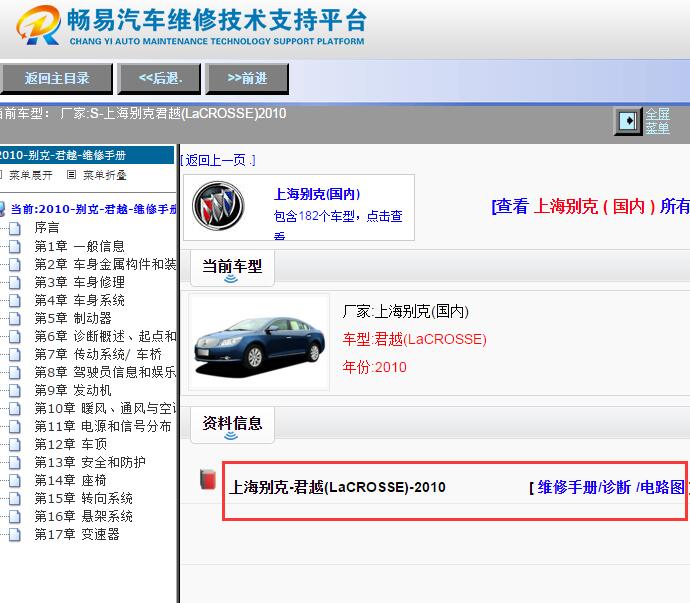Click the fullscreen menu toggle icon
Screen dimensions: 690x603
click(628, 121)
